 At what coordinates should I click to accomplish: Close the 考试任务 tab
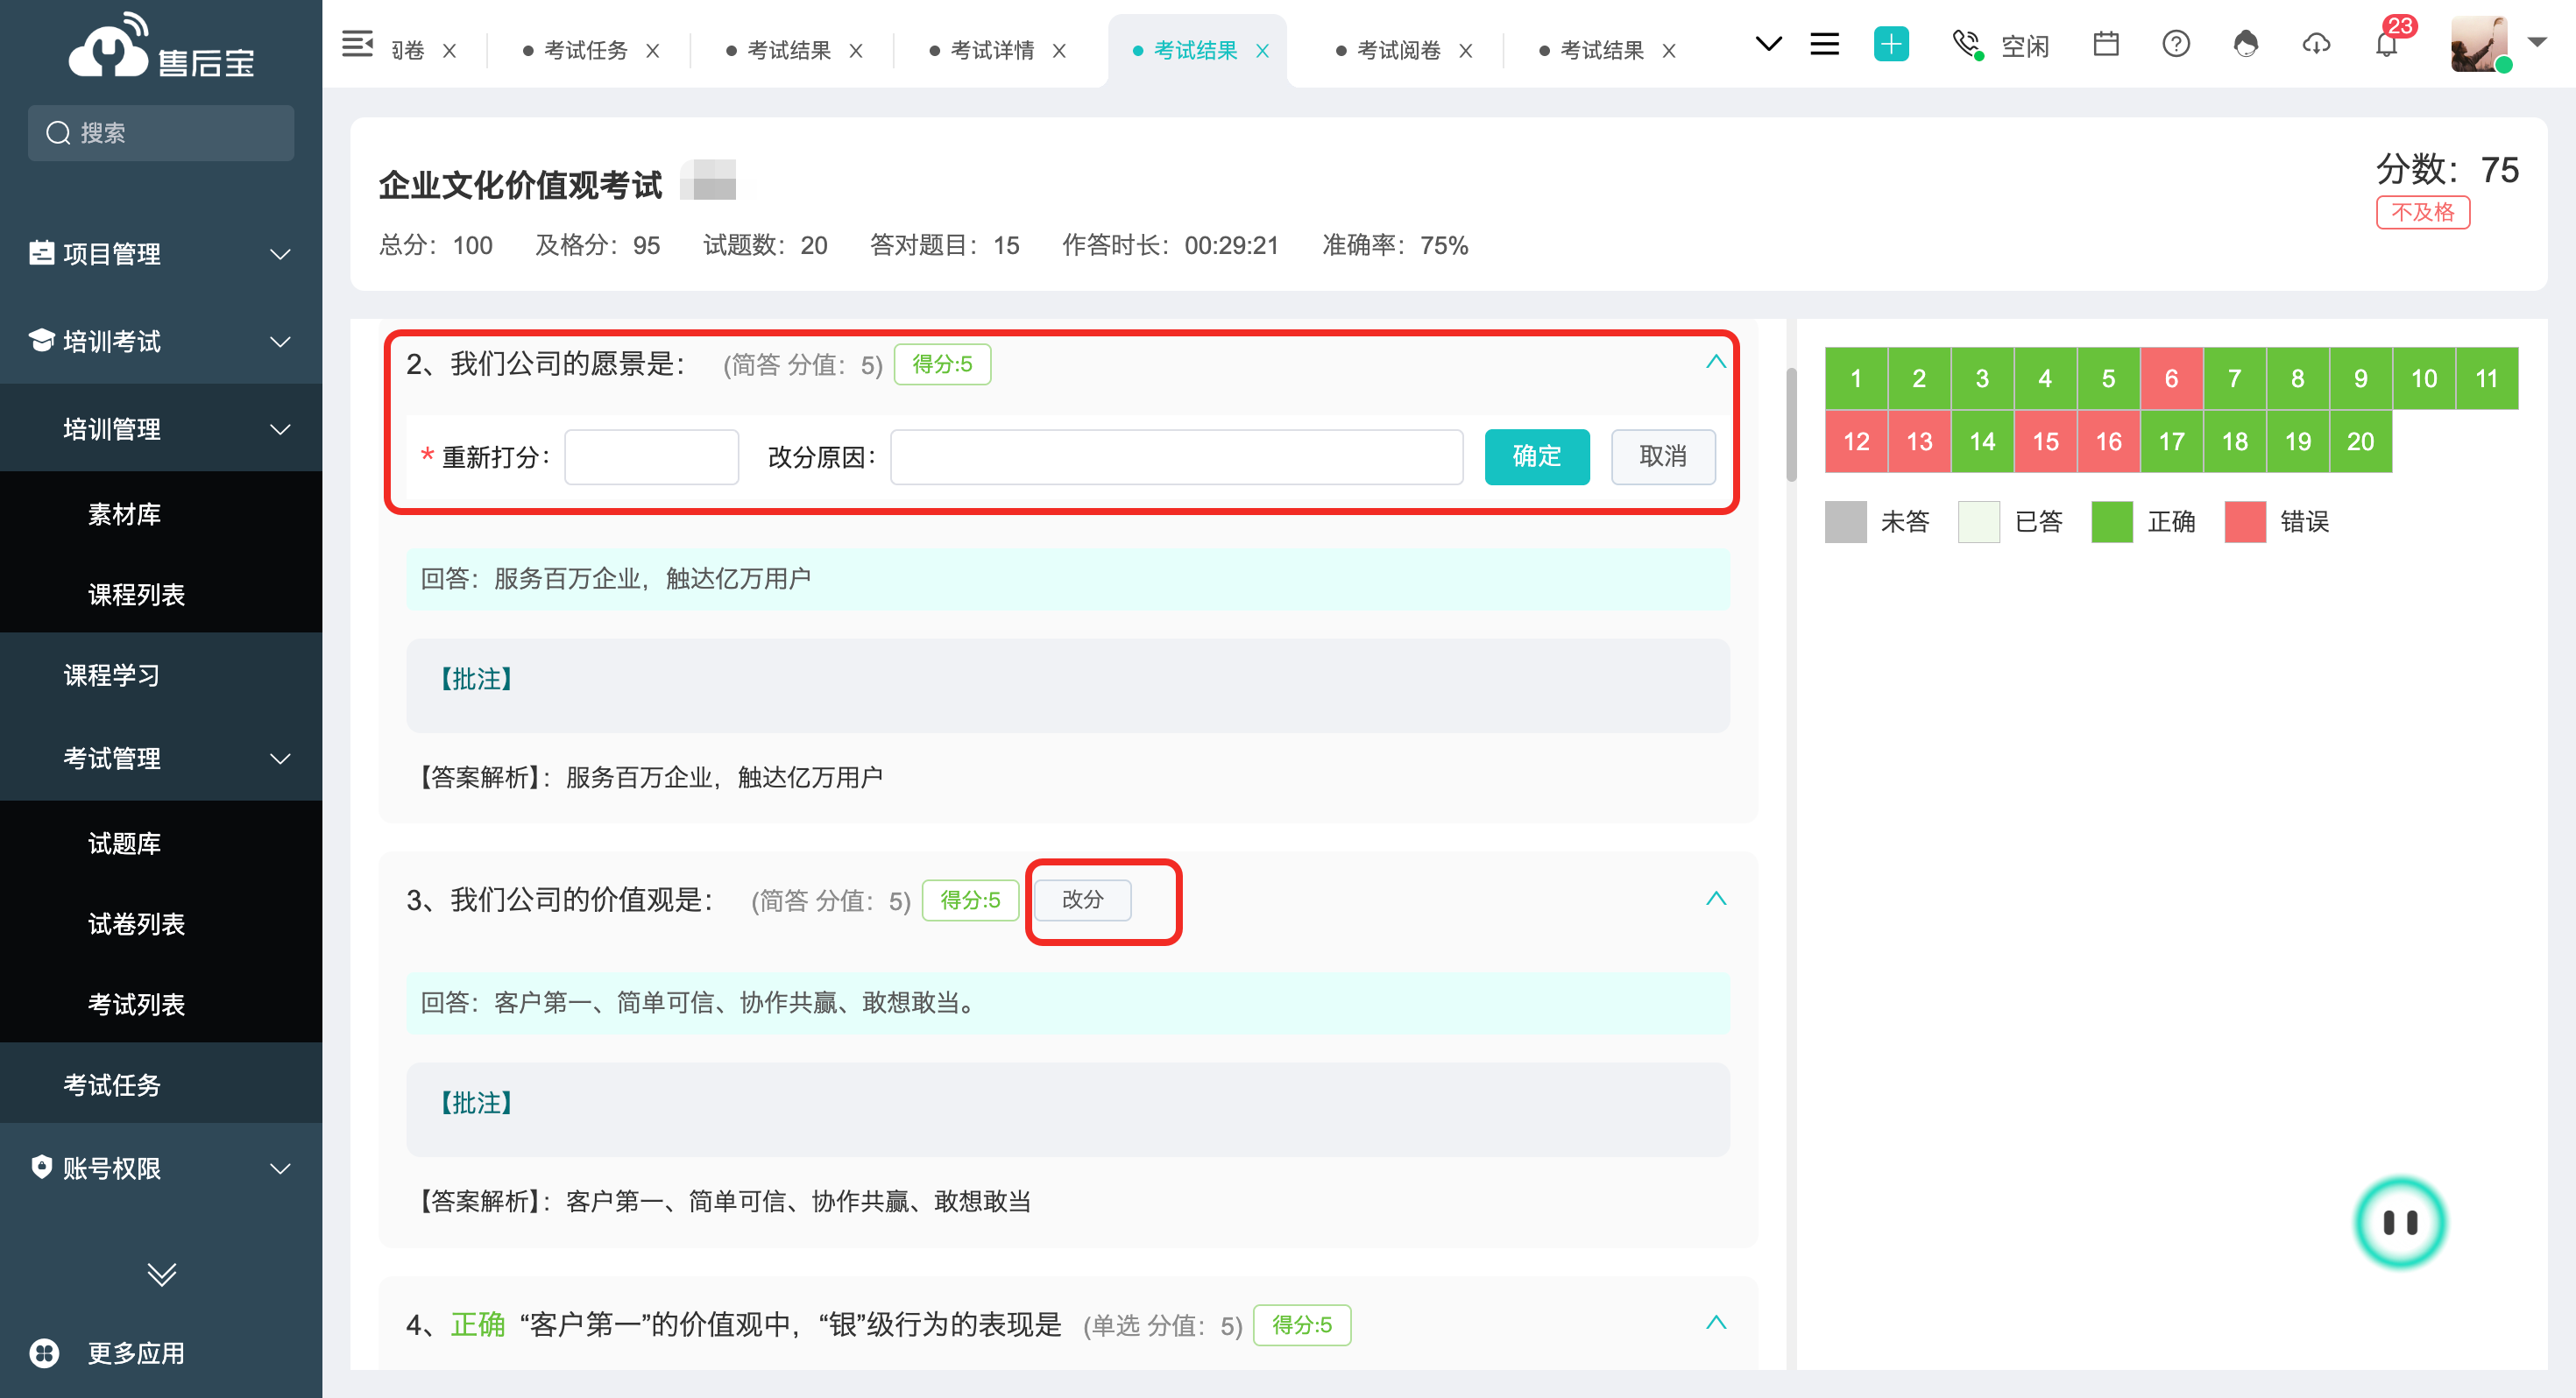tap(652, 50)
